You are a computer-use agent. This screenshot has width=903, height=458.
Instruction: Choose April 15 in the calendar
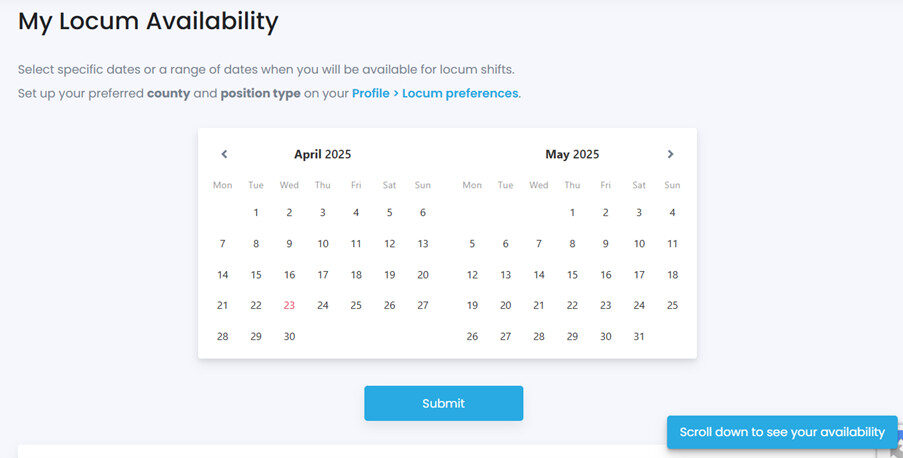[256, 274]
